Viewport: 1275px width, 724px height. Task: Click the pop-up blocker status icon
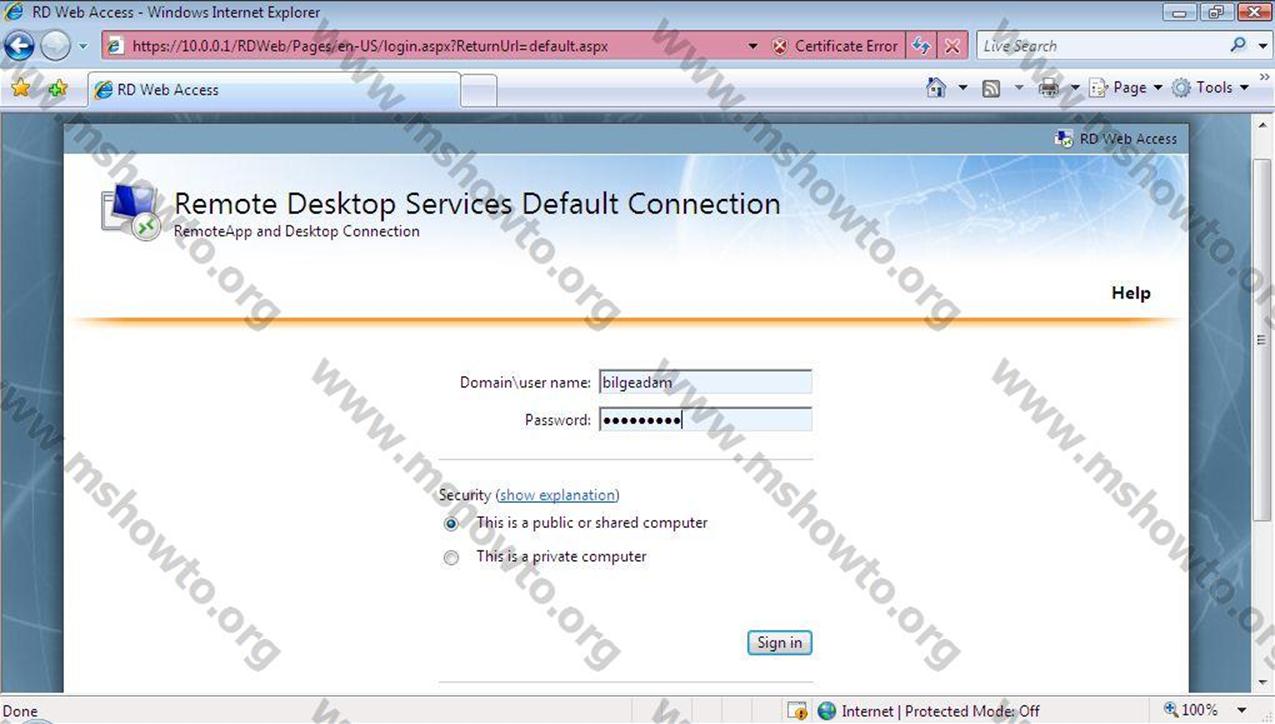click(797, 711)
